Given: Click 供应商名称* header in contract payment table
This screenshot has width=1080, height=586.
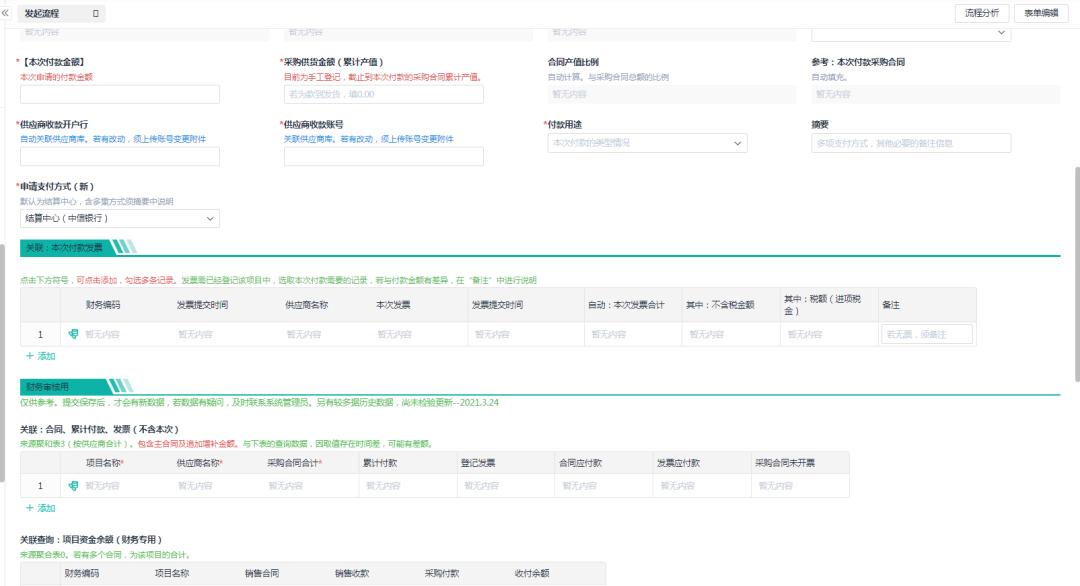Looking at the screenshot, I should coord(200,463).
